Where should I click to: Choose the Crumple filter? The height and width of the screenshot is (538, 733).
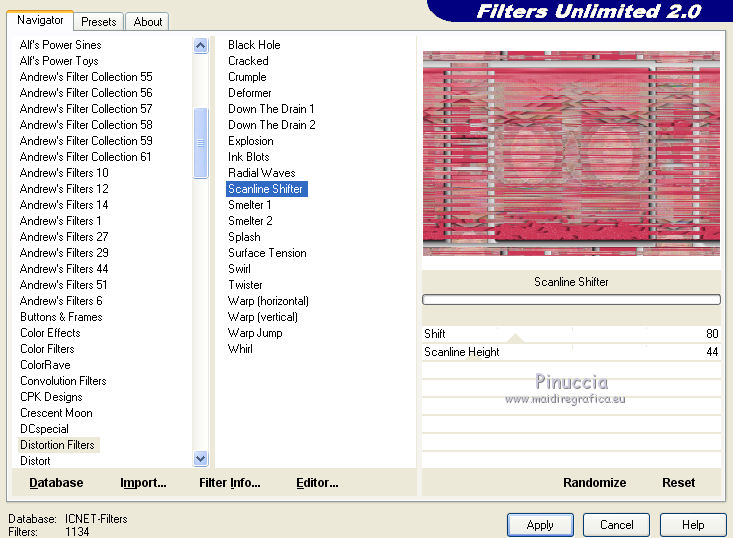[247, 77]
